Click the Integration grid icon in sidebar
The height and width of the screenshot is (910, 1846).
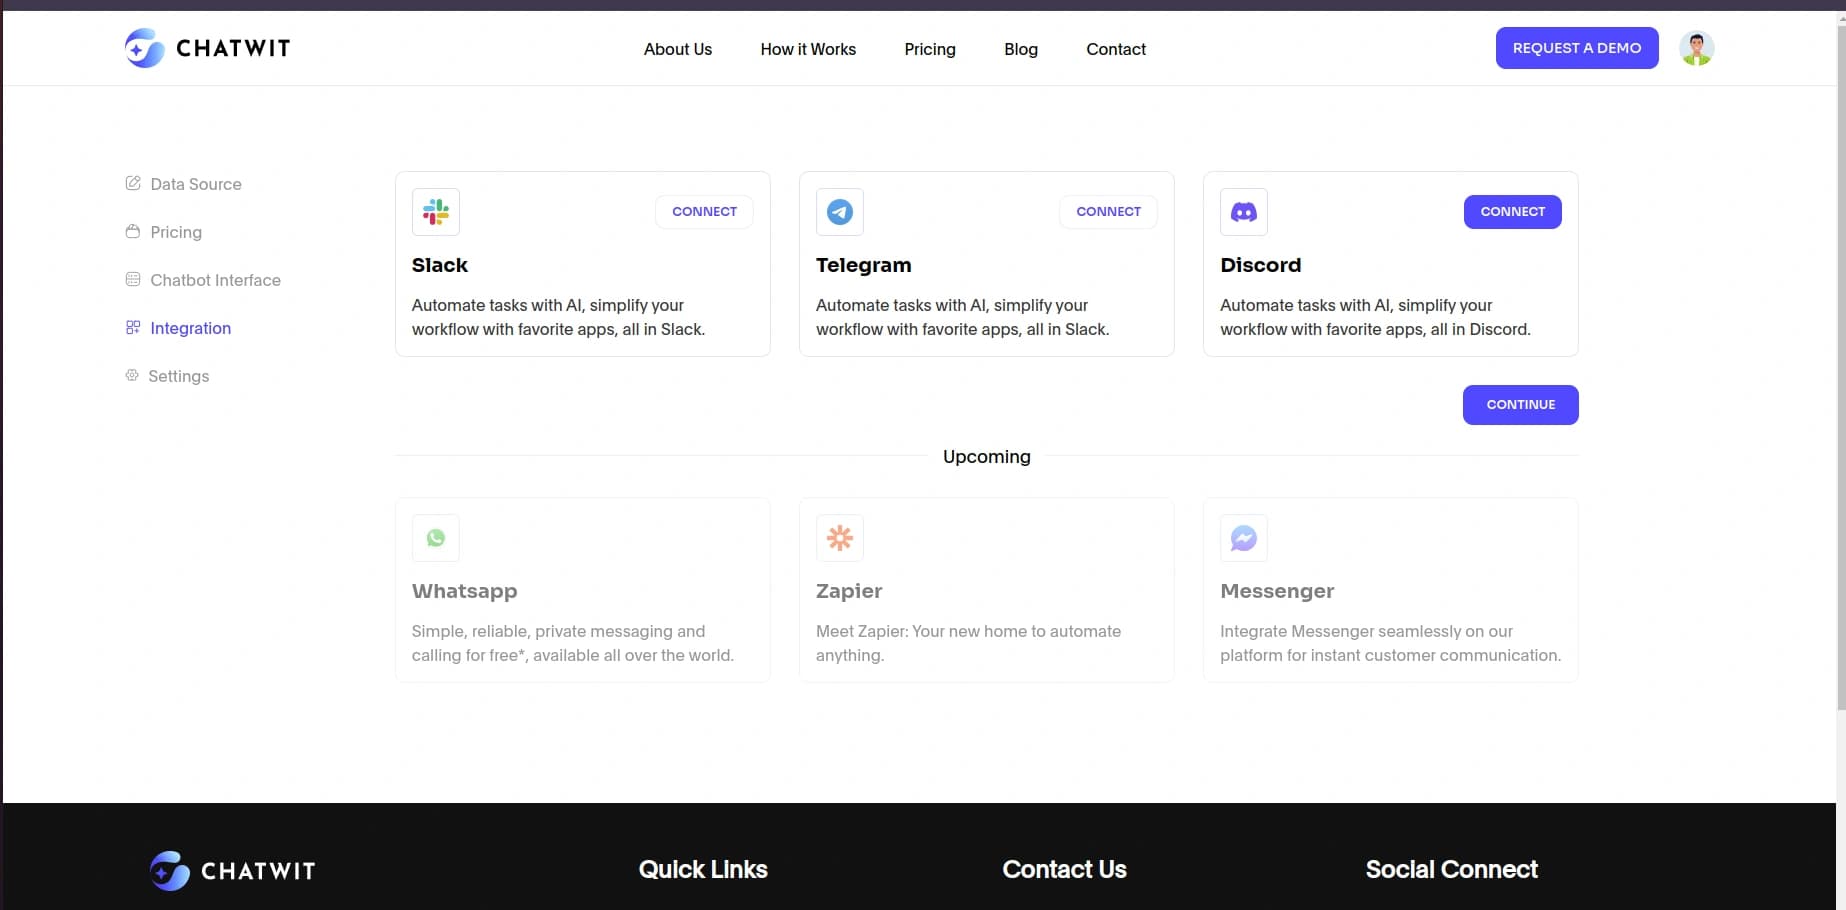(x=133, y=327)
